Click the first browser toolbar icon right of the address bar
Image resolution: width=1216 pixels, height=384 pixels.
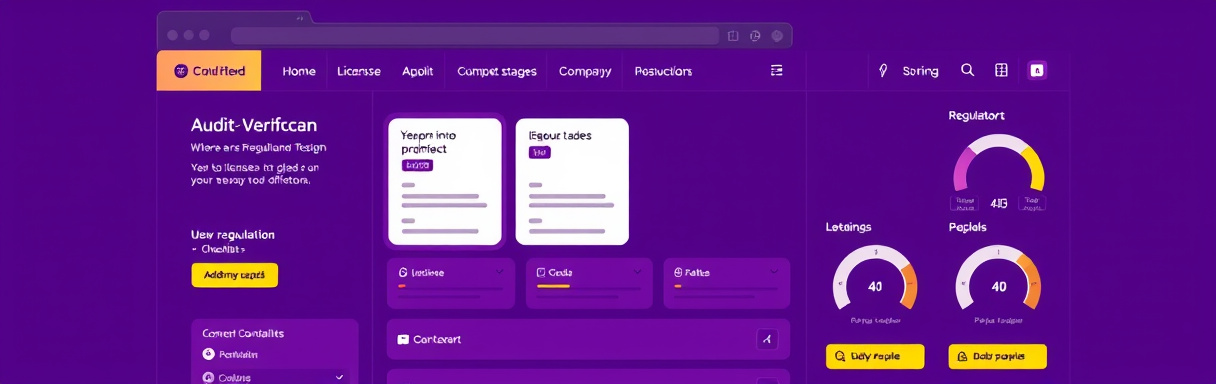(x=733, y=35)
